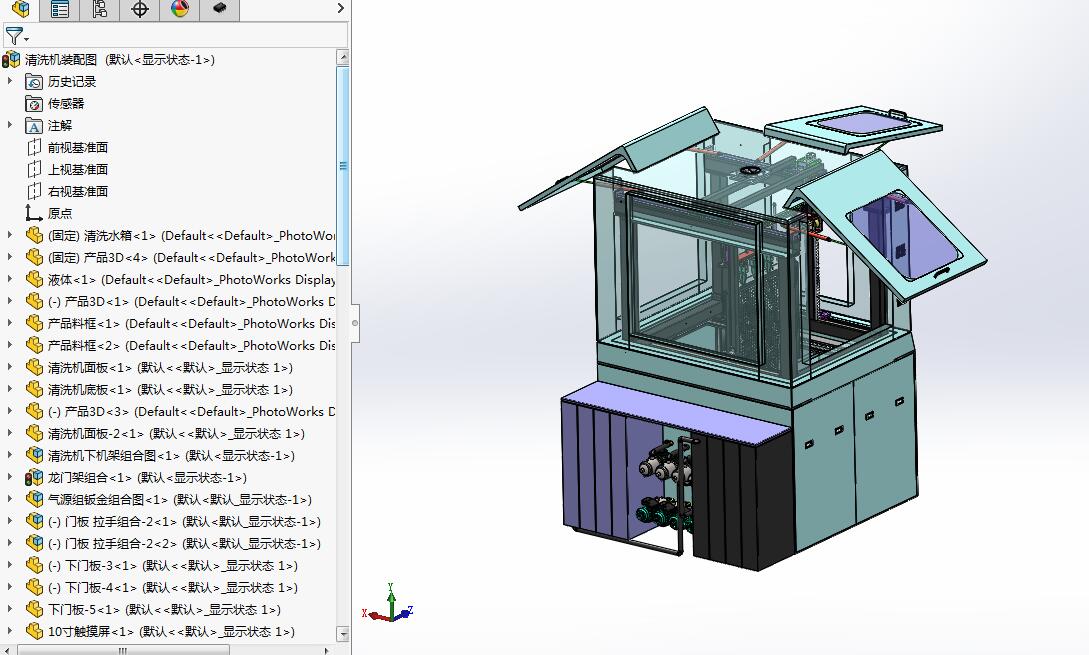Open the FeatureManager design tree tab
This screenshot has height=655, width=1089.
(20, 9)
